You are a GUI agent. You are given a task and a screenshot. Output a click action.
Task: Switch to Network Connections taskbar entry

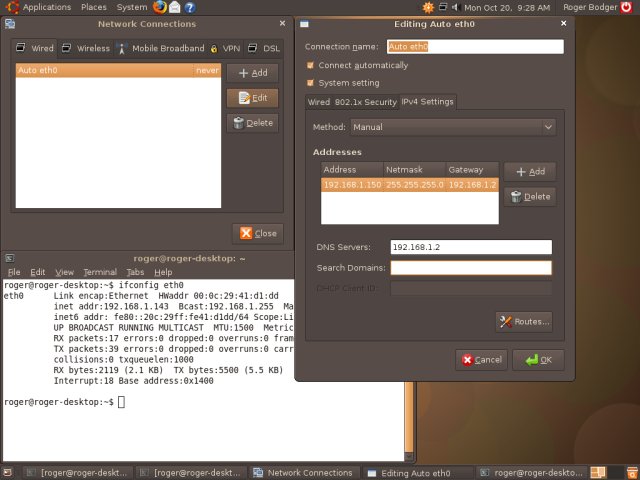pyautogui.click(x=304, y=473)
